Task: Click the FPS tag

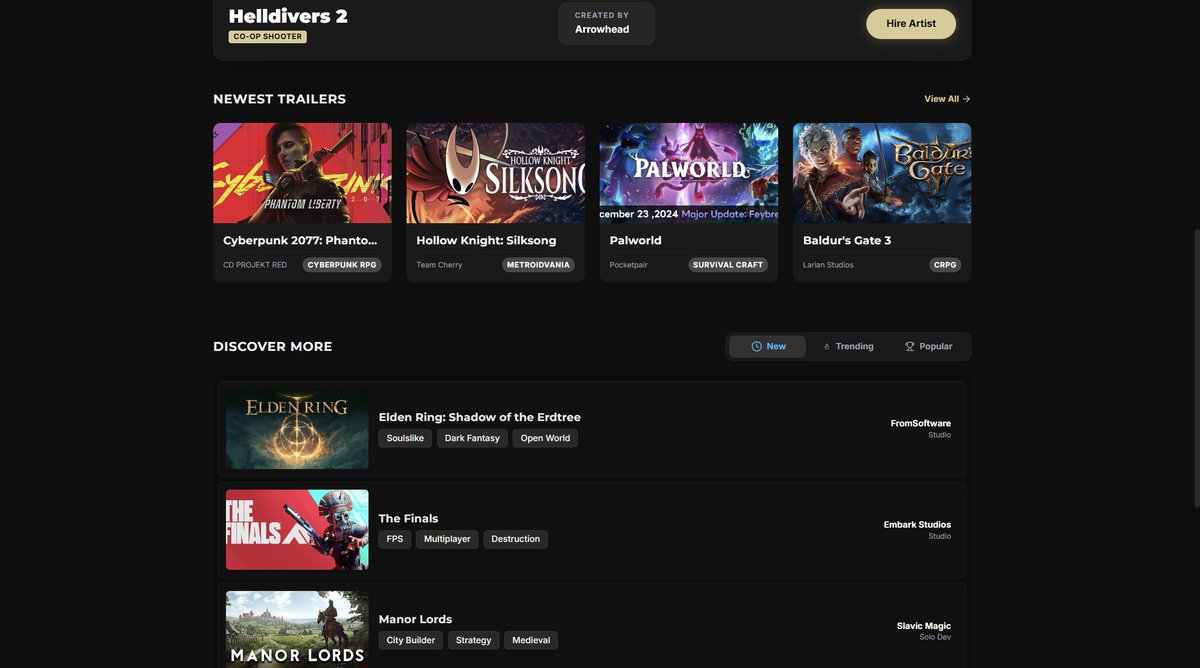Action: 395,539
